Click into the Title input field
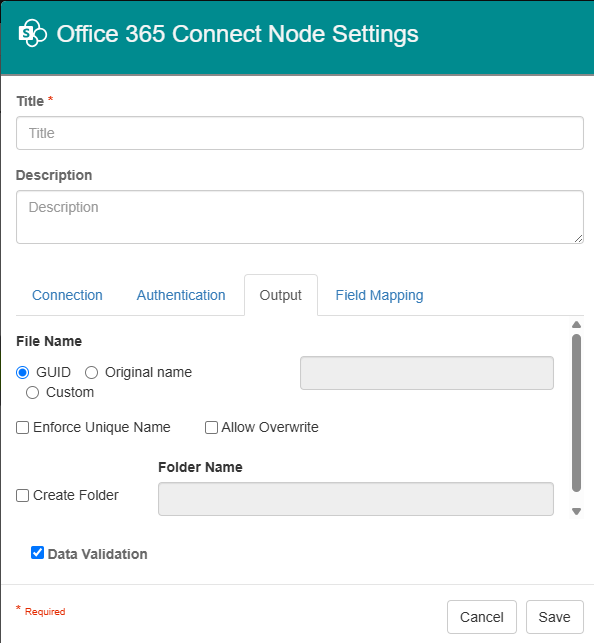The image size is (594, 643). (300, 133)
